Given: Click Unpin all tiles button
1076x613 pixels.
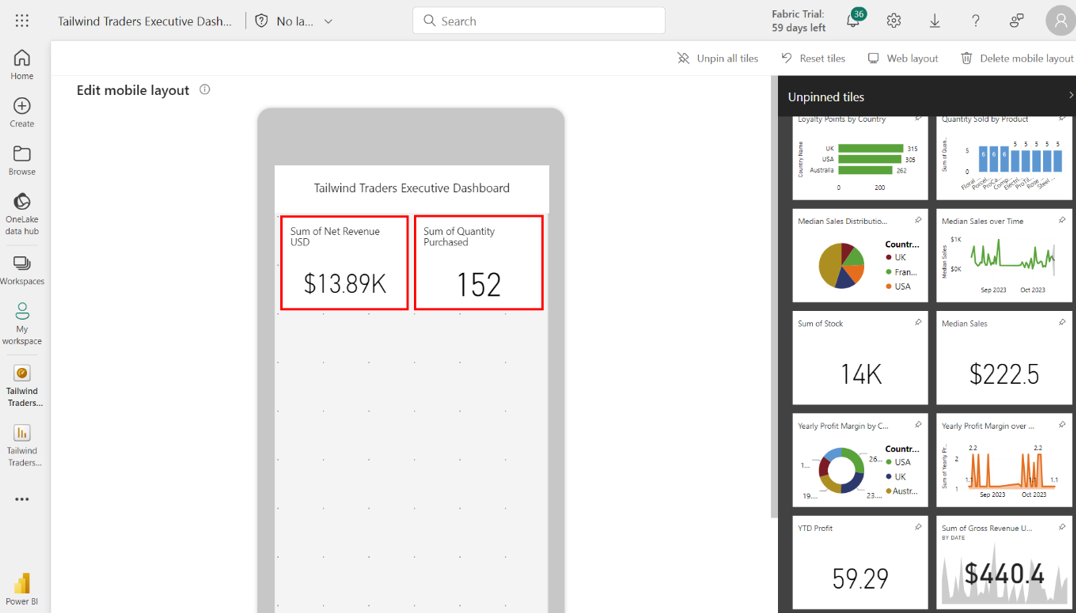Looking at the screenshot, I should [x=717, y=58].
